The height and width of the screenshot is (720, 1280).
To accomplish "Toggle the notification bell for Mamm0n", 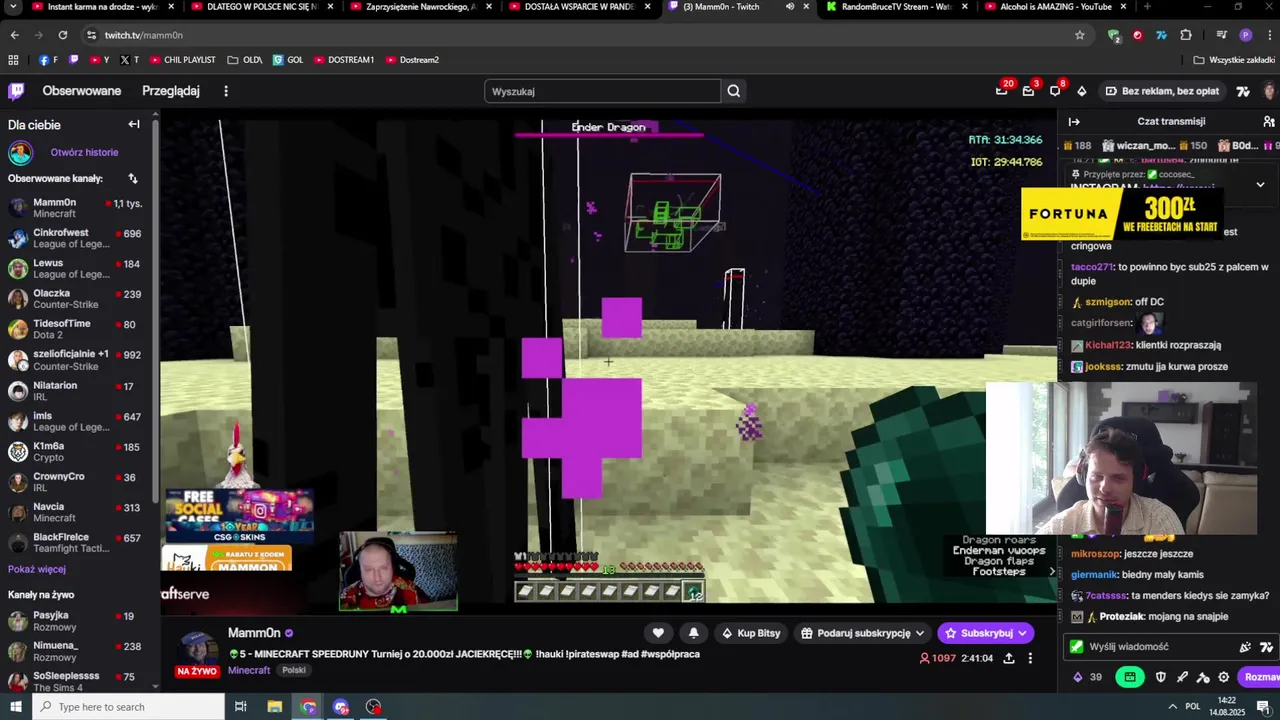I will pyautogui.click(x=694, y=633).
